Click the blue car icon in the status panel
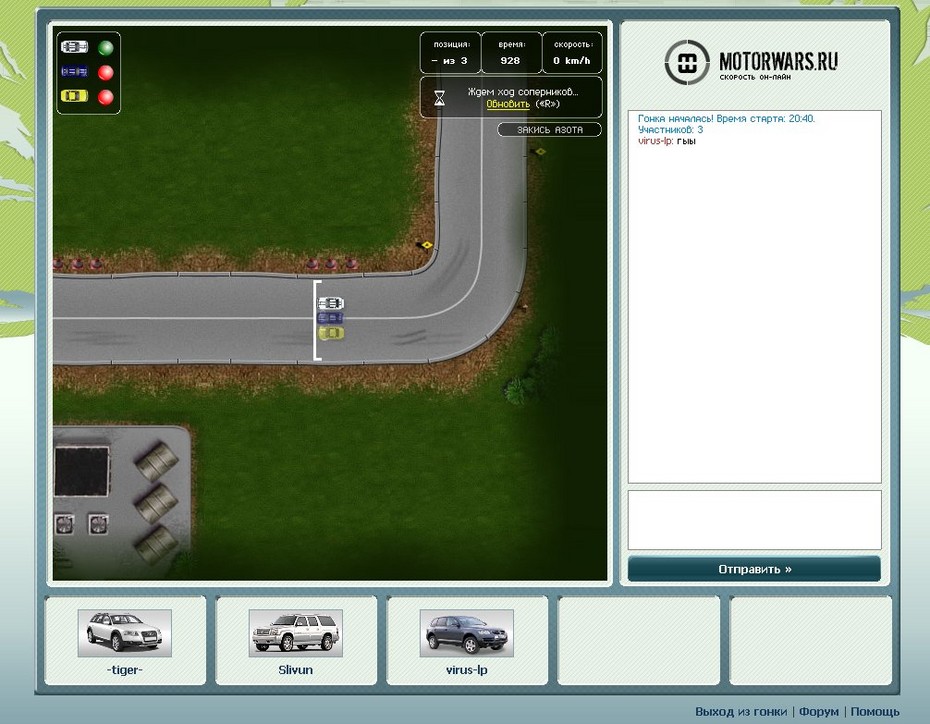 (74, 72)
